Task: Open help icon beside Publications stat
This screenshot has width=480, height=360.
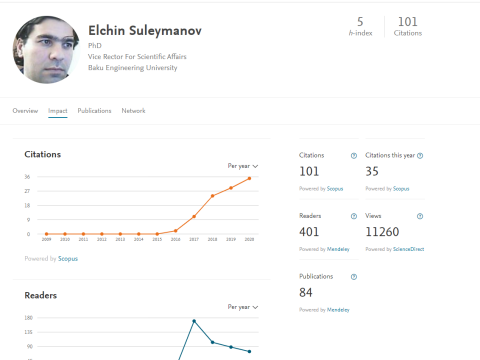Action: pos(354,277)
